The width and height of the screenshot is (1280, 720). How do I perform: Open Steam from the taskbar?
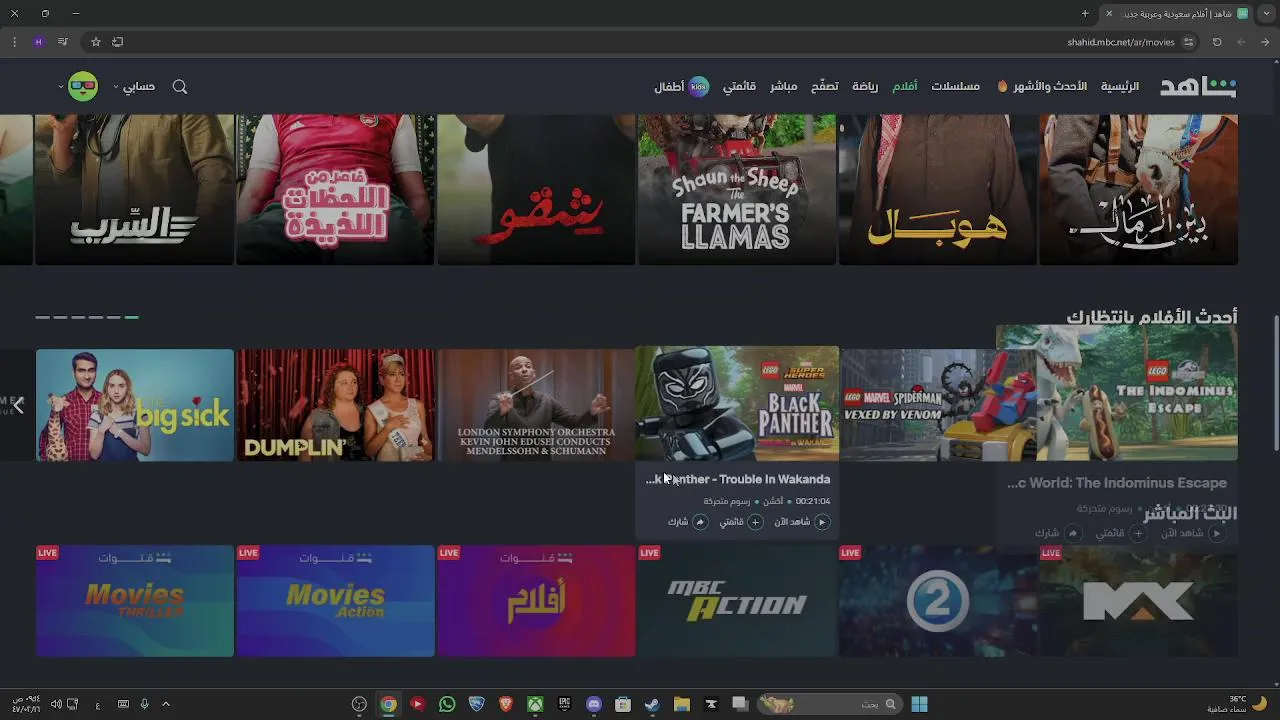pos(652,704)
